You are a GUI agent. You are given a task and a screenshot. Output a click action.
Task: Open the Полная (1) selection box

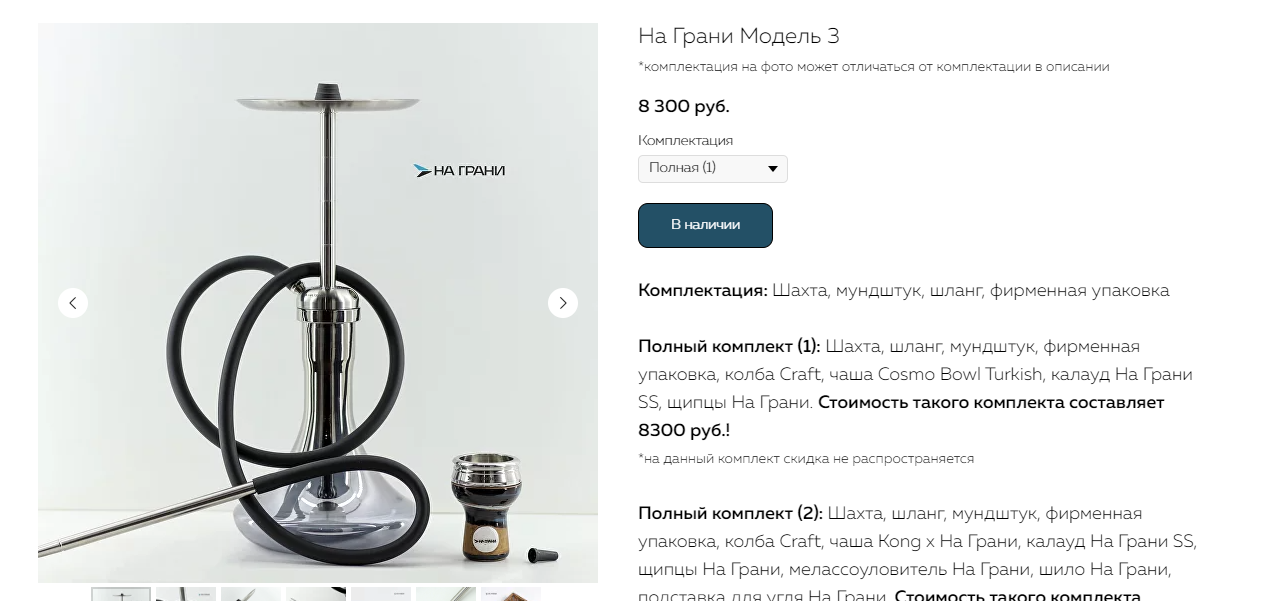pyautogui.click(x=713, y=169)
